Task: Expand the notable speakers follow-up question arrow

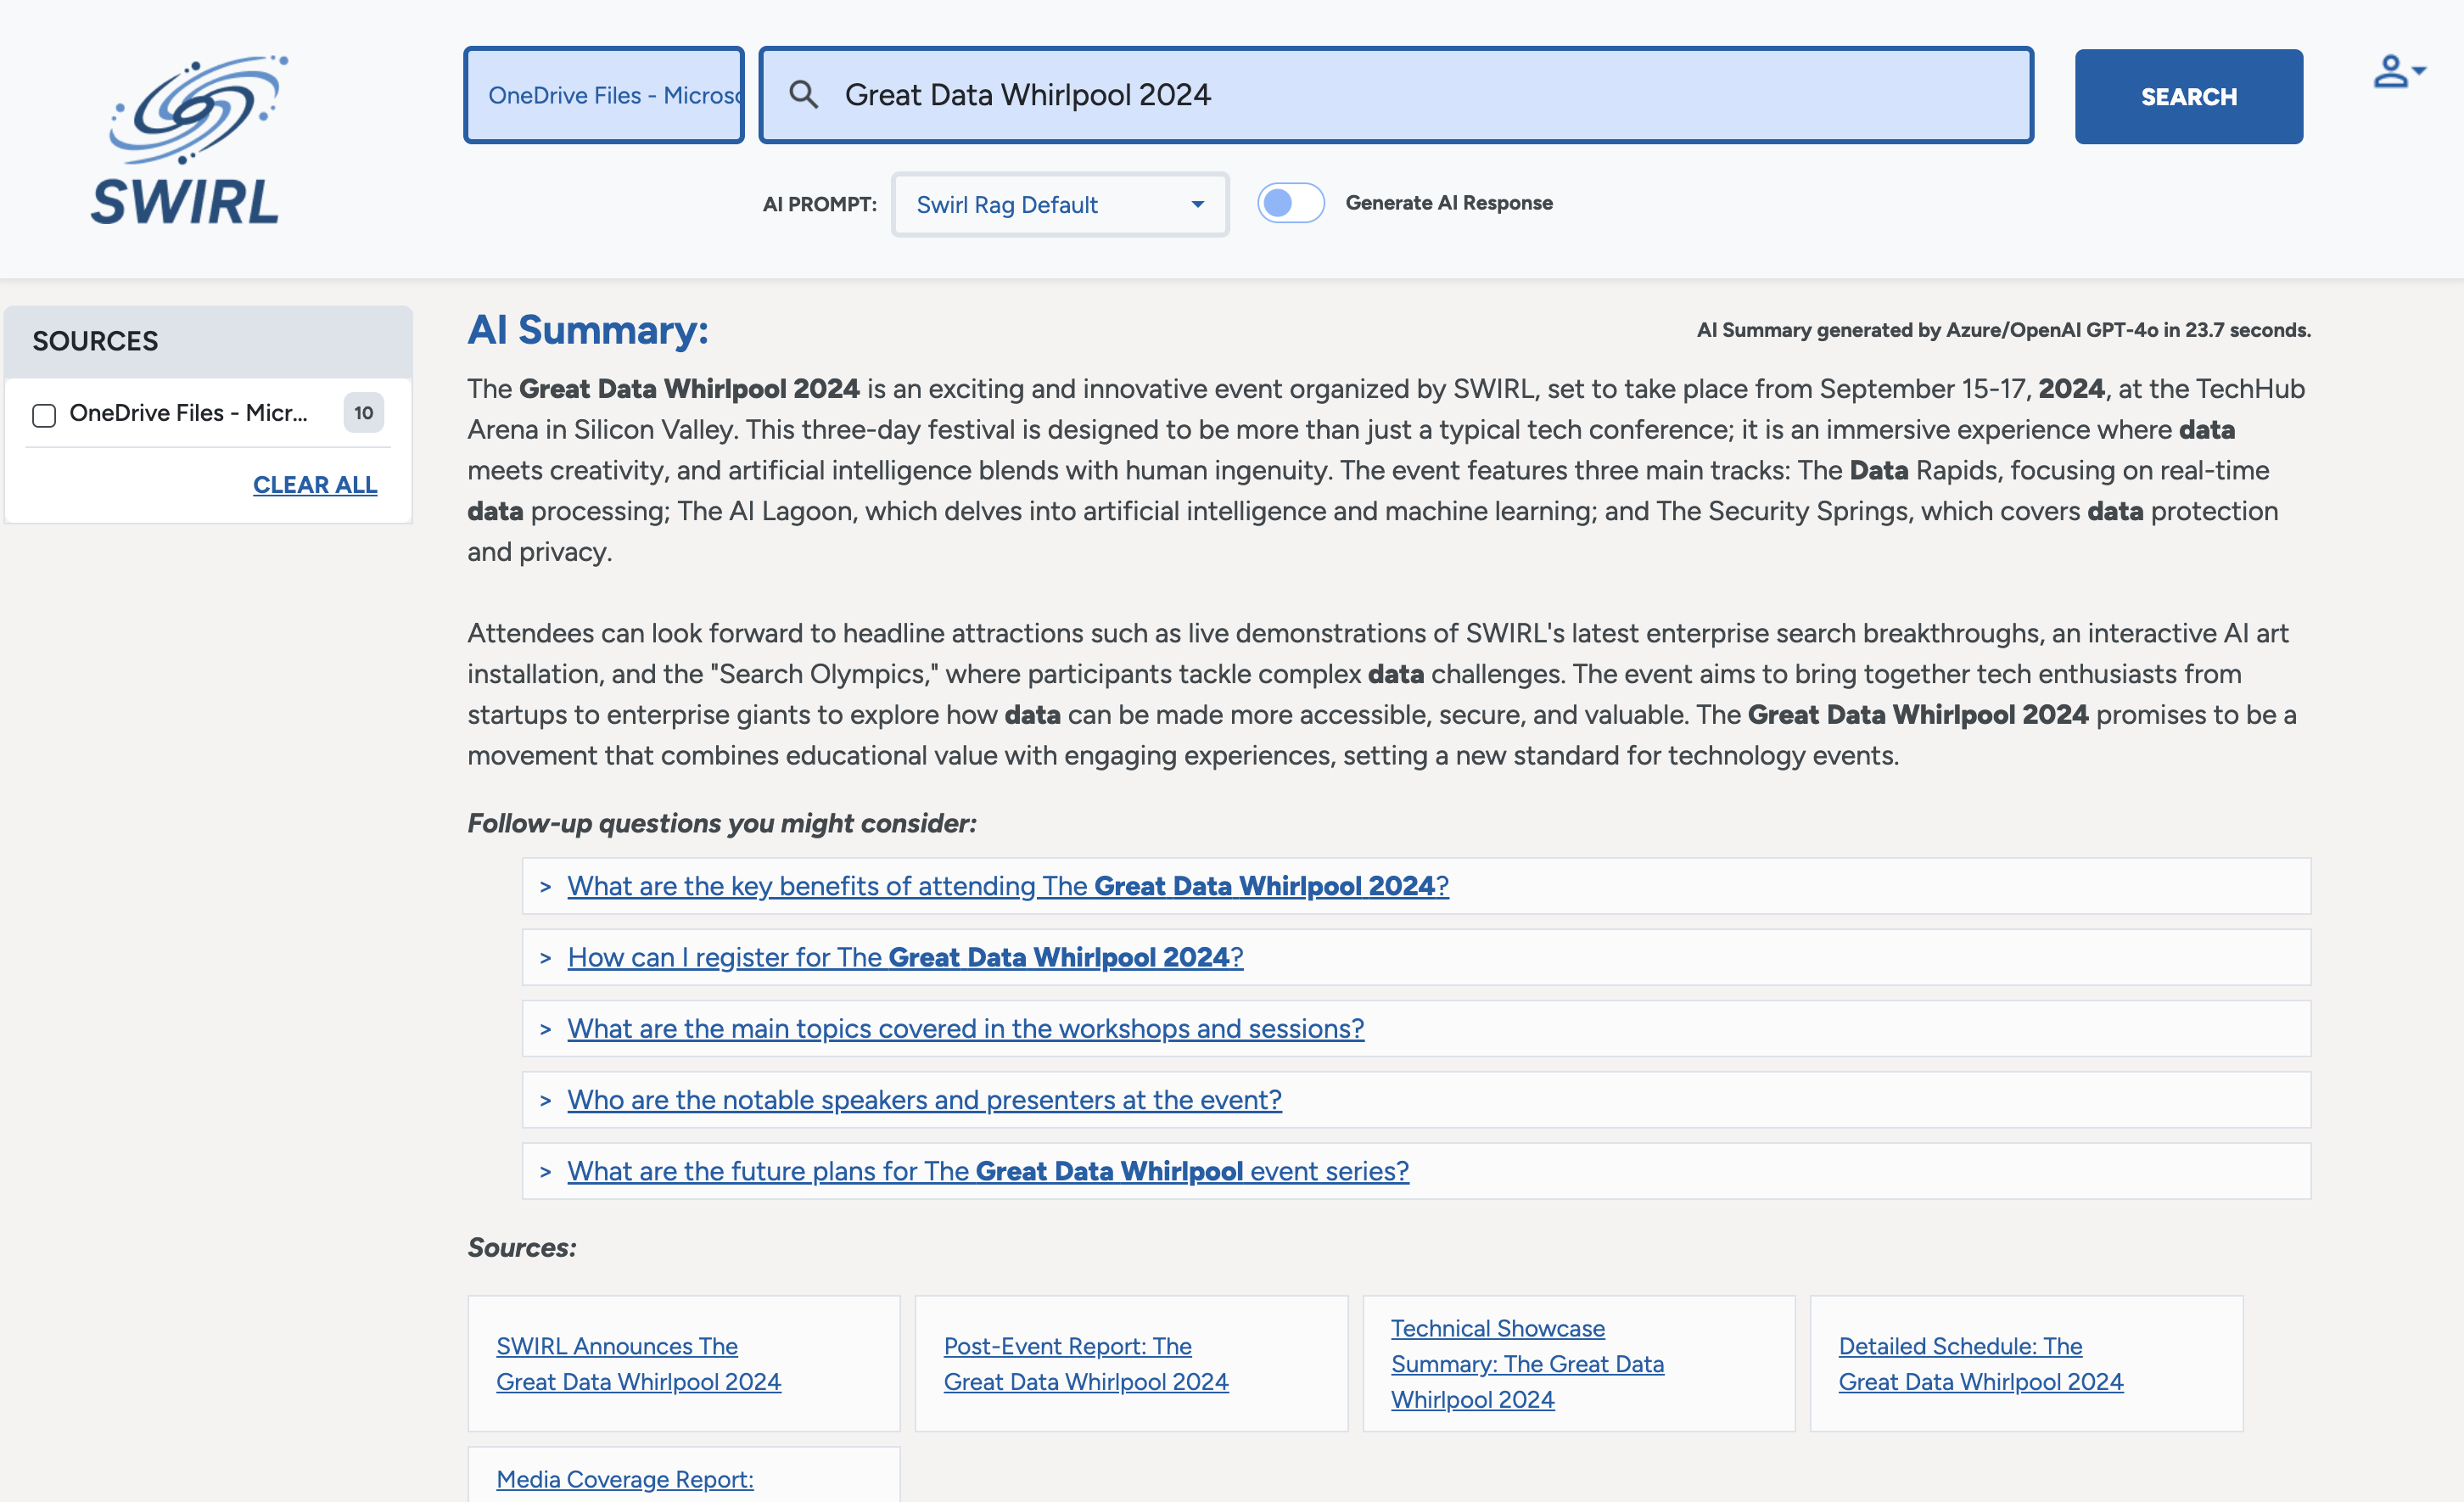Action: pyautogui.click(x=545, y=1101)
